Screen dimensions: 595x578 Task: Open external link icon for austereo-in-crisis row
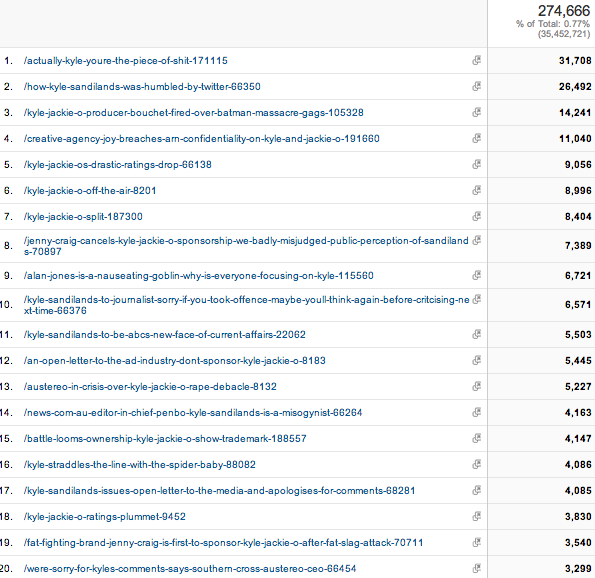coord(477,386)
